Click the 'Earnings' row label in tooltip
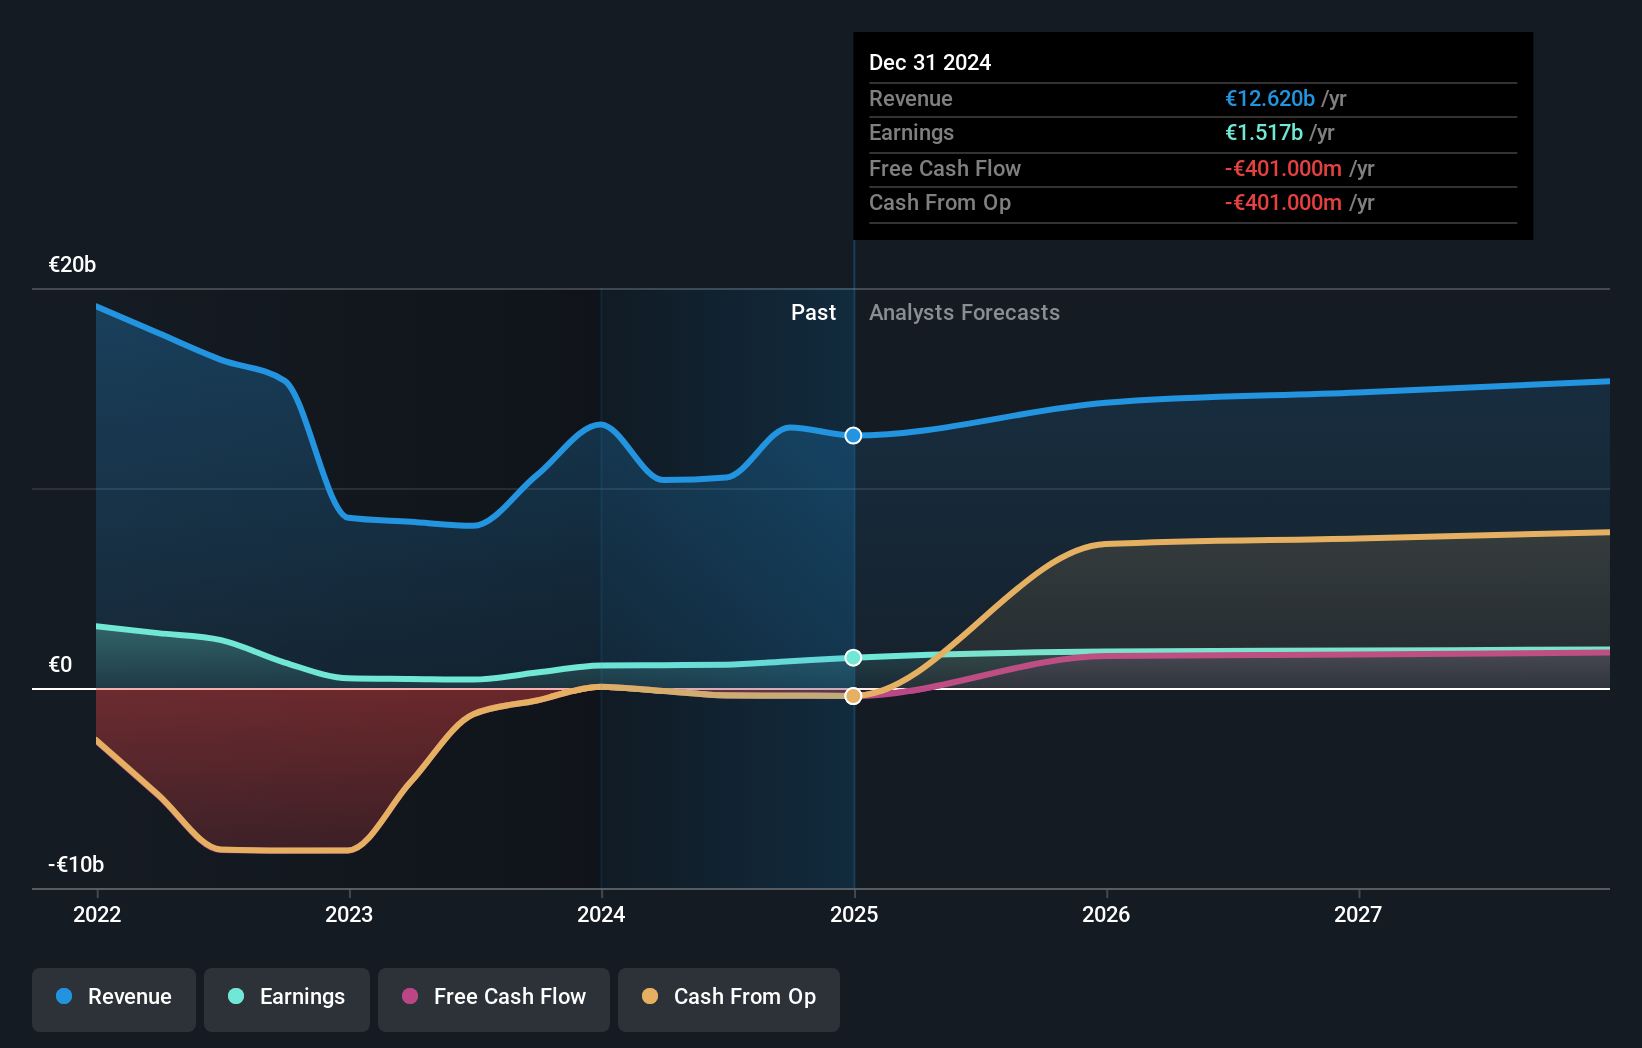Screen dimensions: 1642x1048 coord(911,132)
